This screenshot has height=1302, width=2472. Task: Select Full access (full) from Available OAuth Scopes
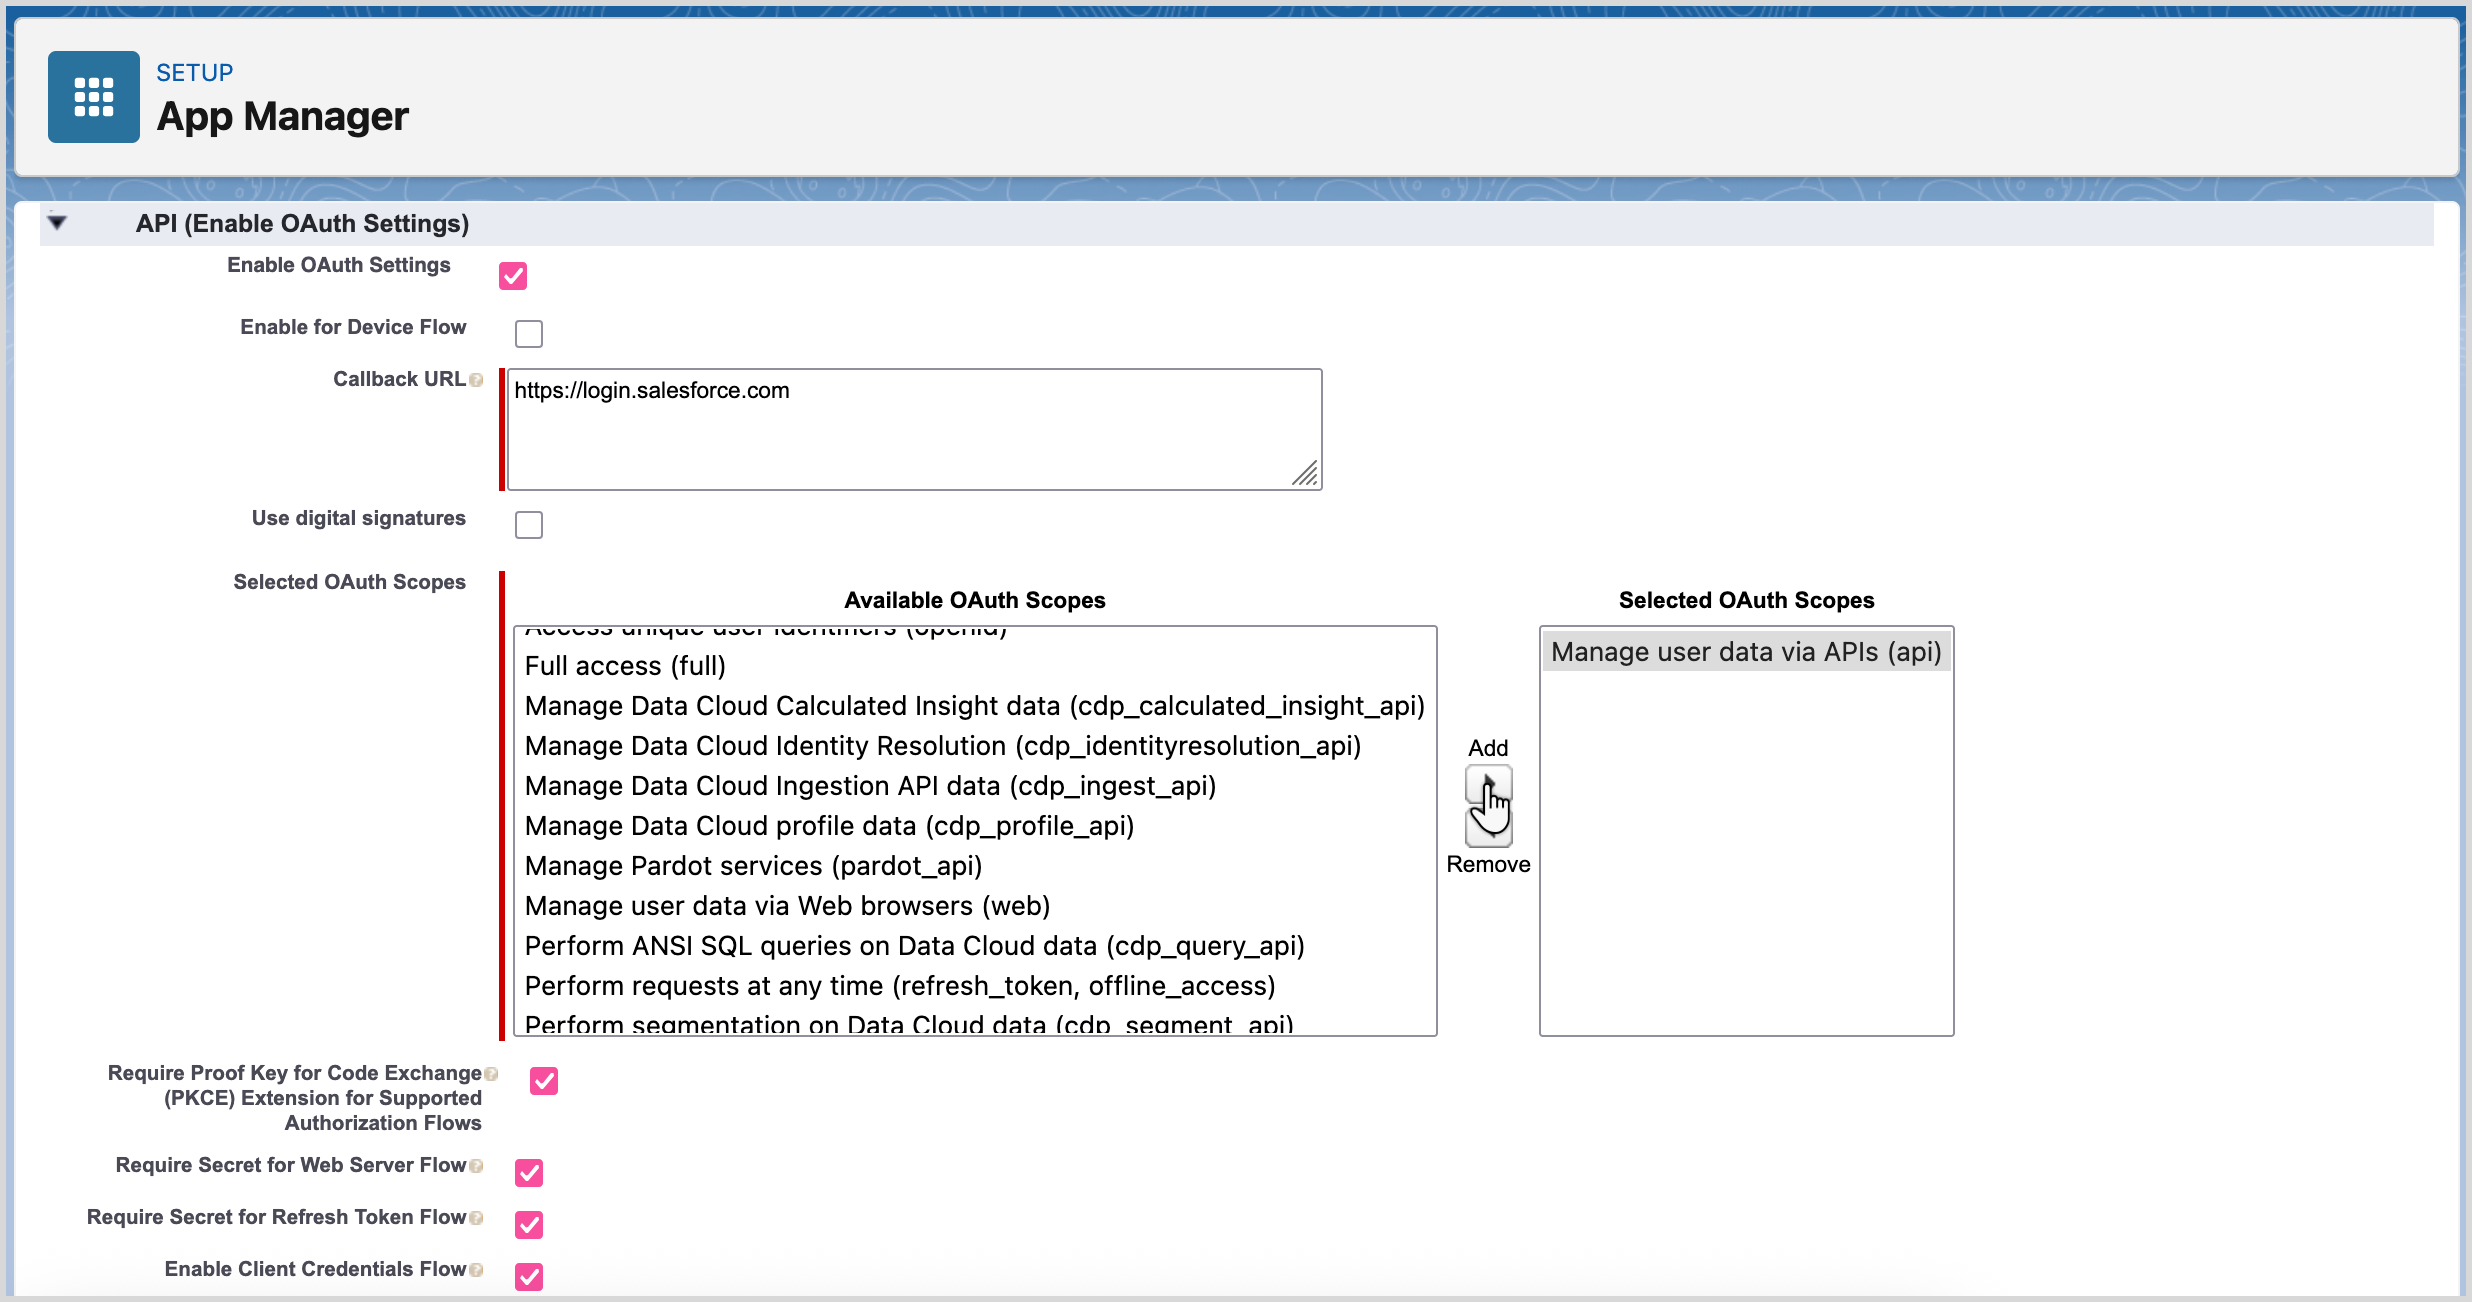[x=624, y=665]
